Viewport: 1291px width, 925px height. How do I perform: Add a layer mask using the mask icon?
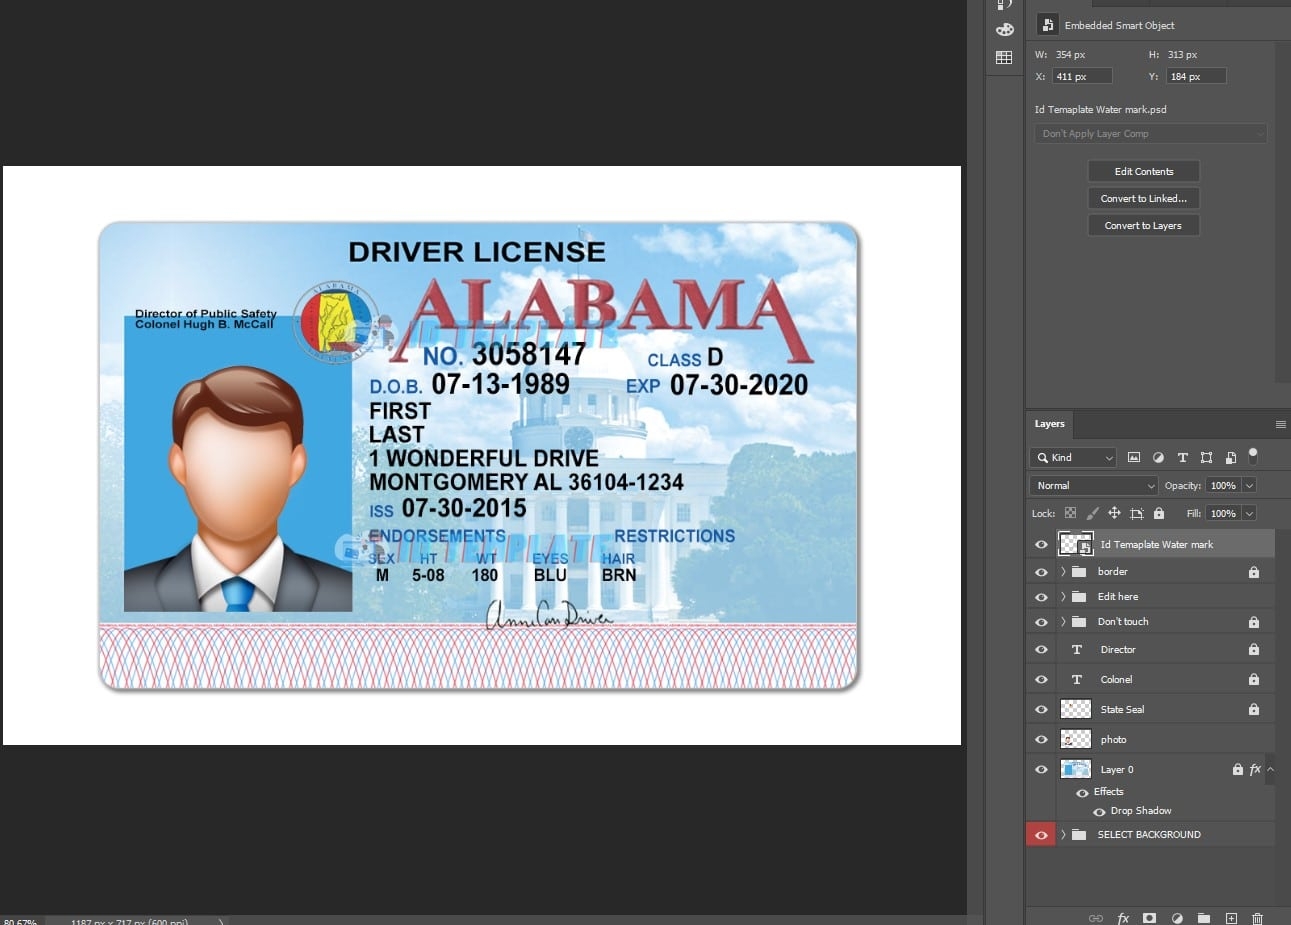(x=1150, y=918)
